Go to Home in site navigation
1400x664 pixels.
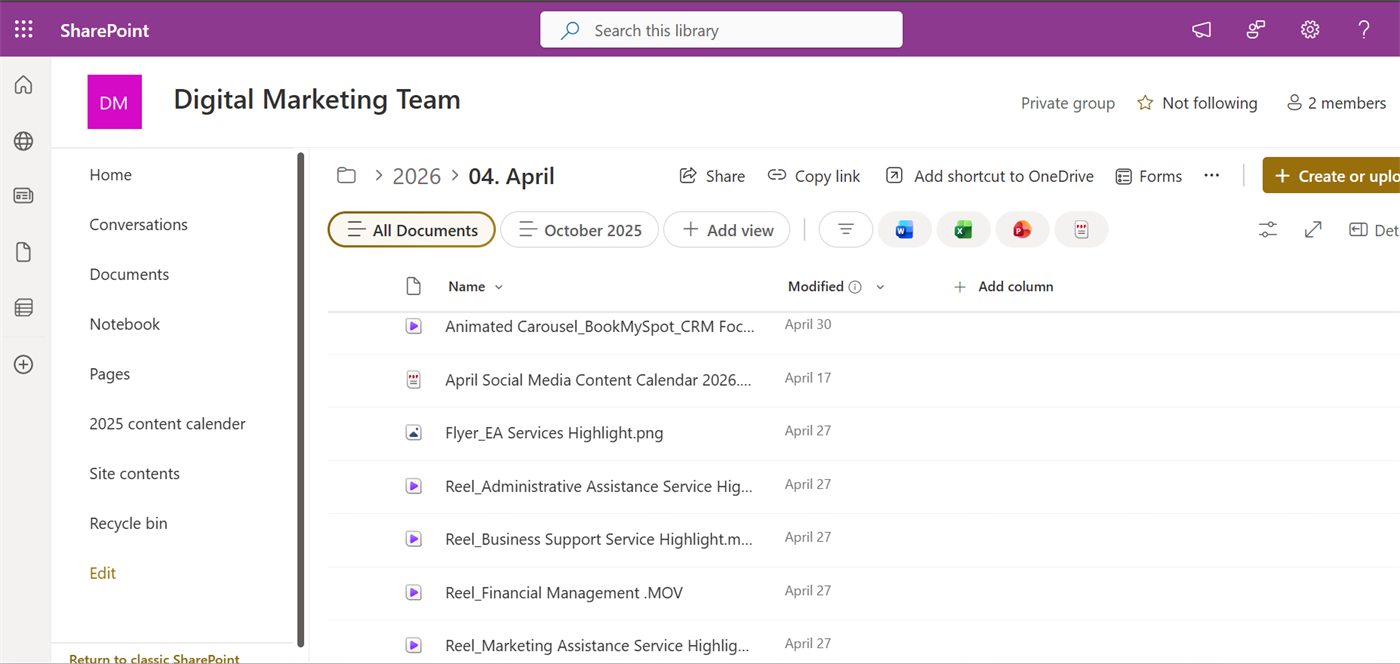click(110, 175)
